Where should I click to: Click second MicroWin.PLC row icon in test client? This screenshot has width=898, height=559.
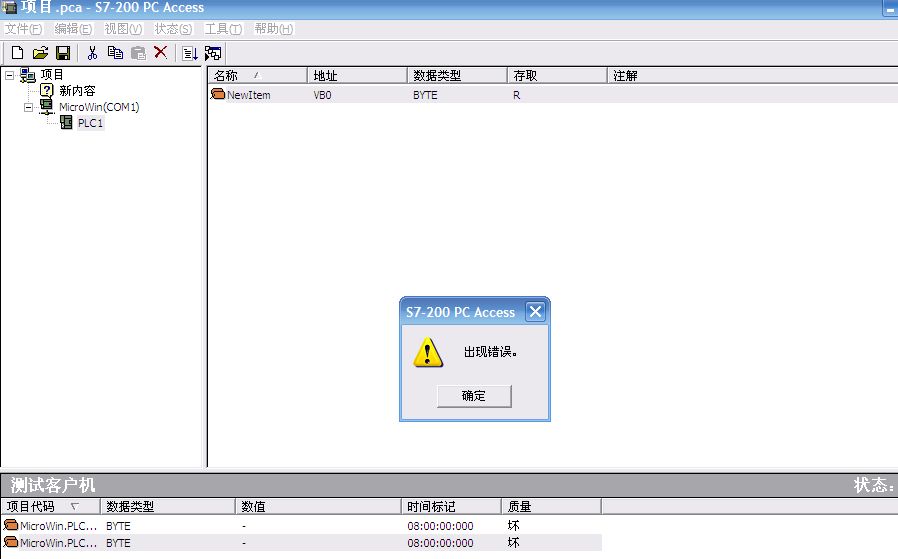click(x=11, y=542)
